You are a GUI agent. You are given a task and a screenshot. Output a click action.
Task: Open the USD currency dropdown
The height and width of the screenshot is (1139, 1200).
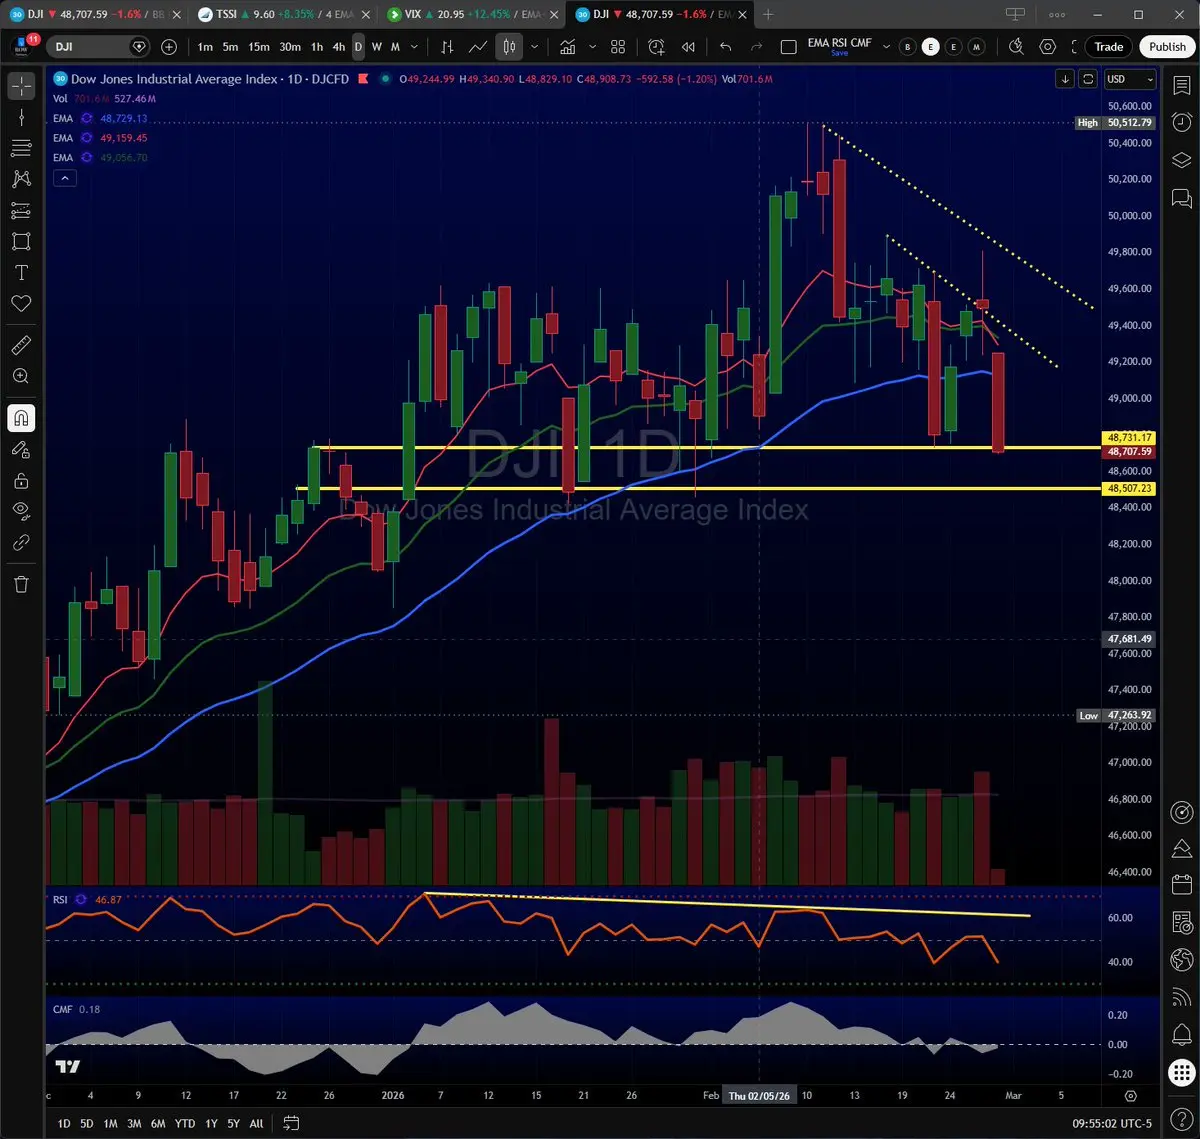point(1130,79)
